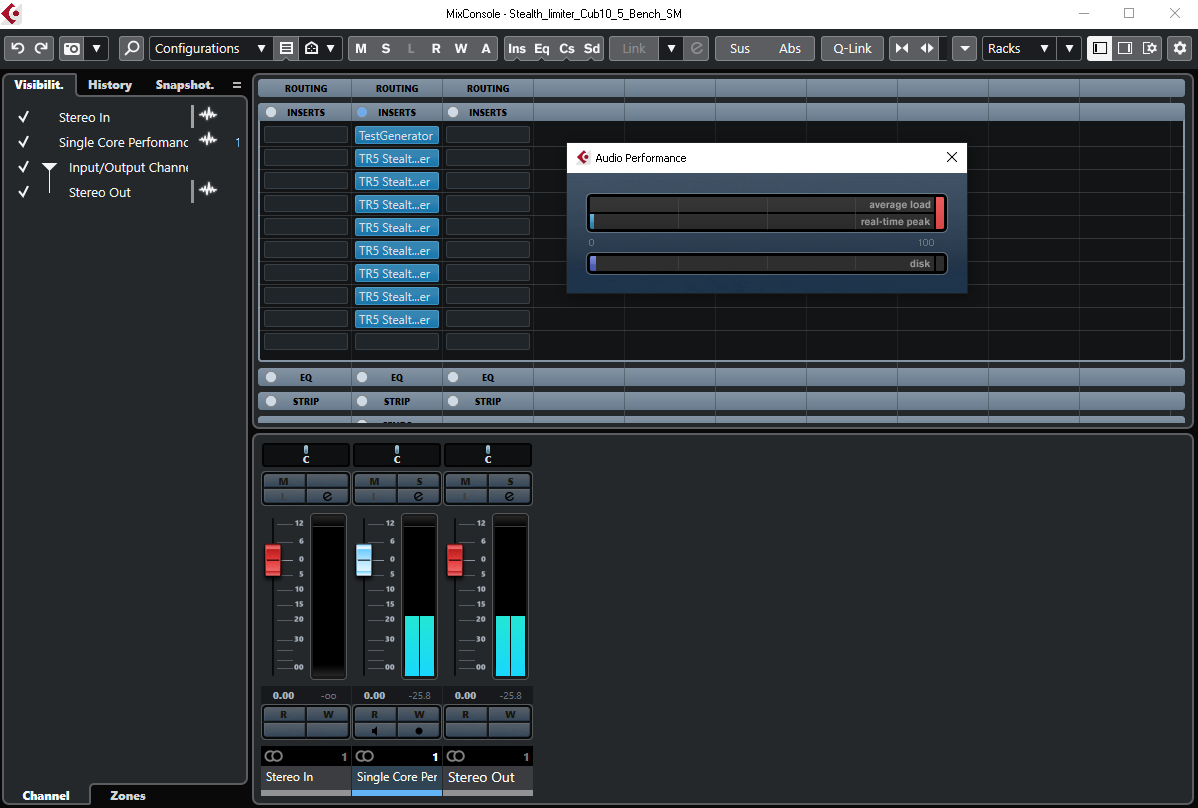The image size is (1198, 808).
Task: Mute the Stereo Out channel with M
Action: [x=465, y=481]
